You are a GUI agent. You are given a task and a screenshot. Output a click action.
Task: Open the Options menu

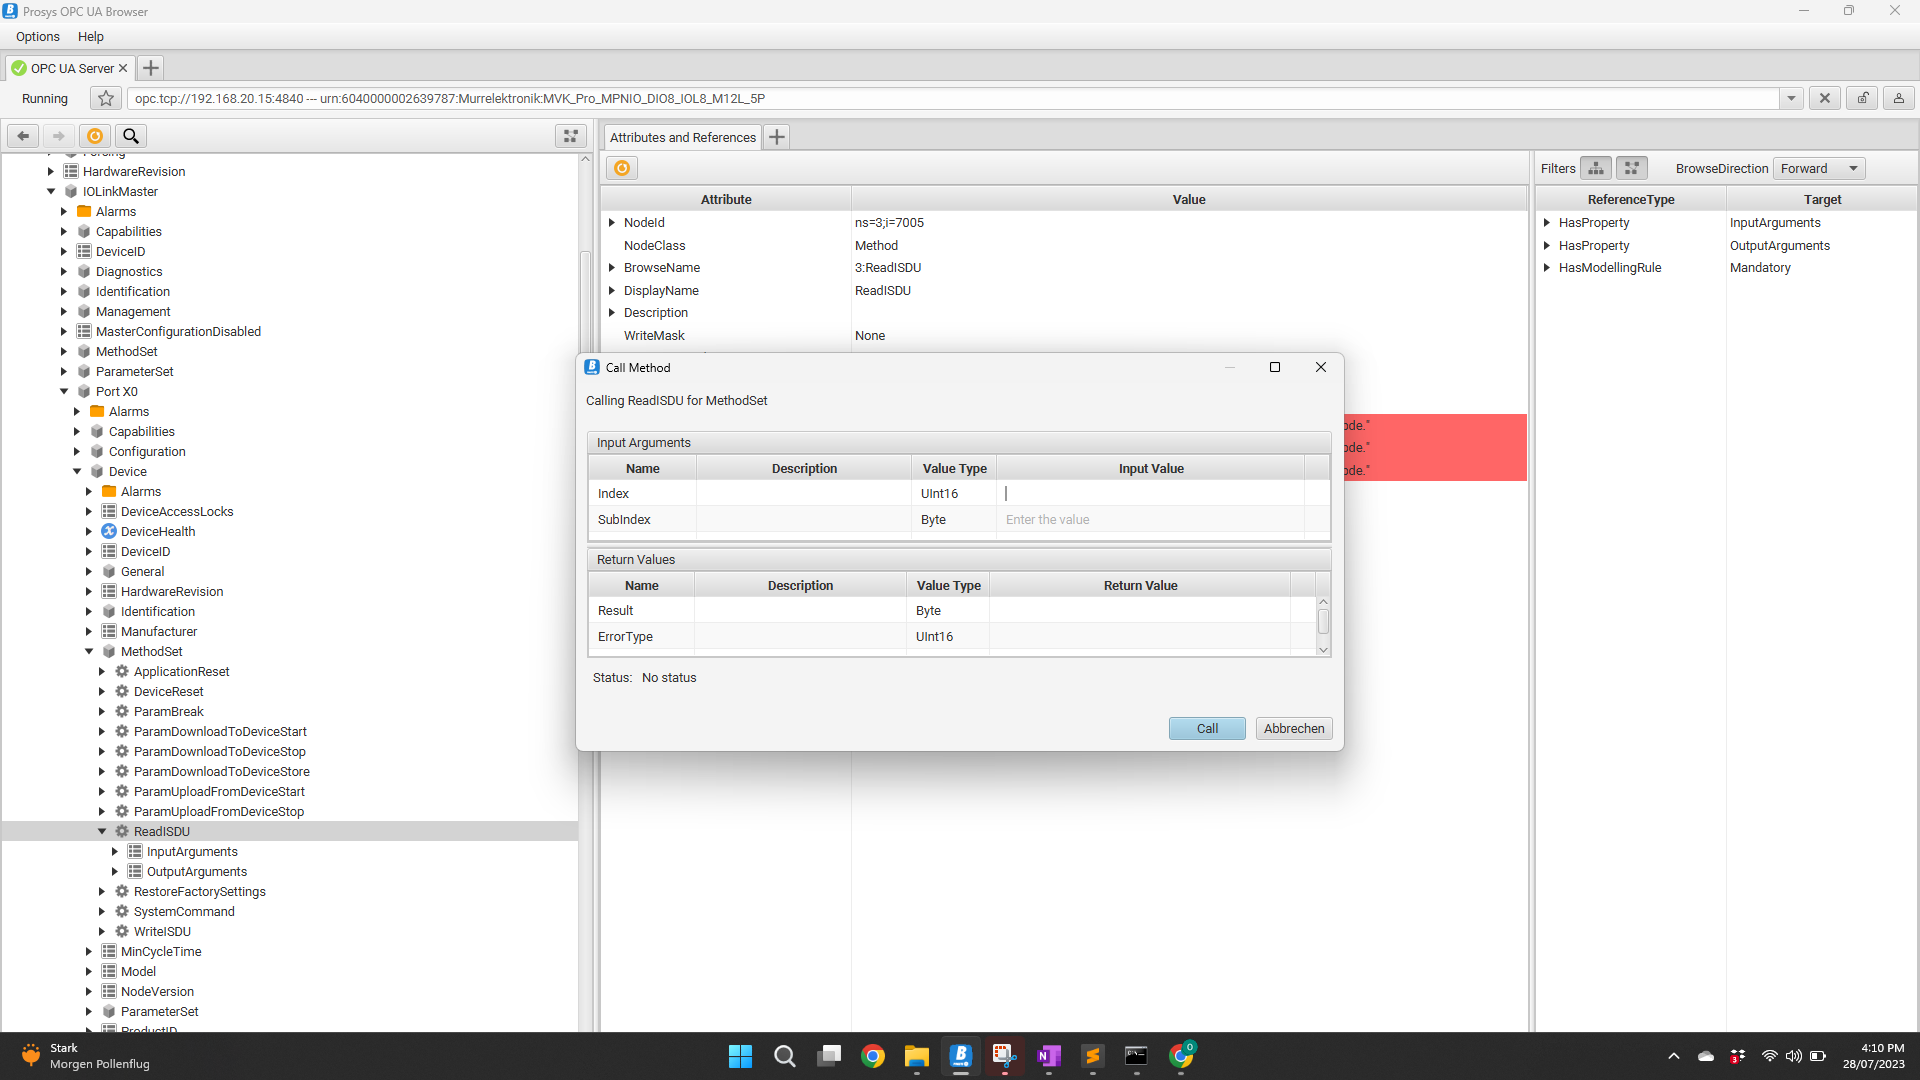pyautogui.click(x=37, y=37)
